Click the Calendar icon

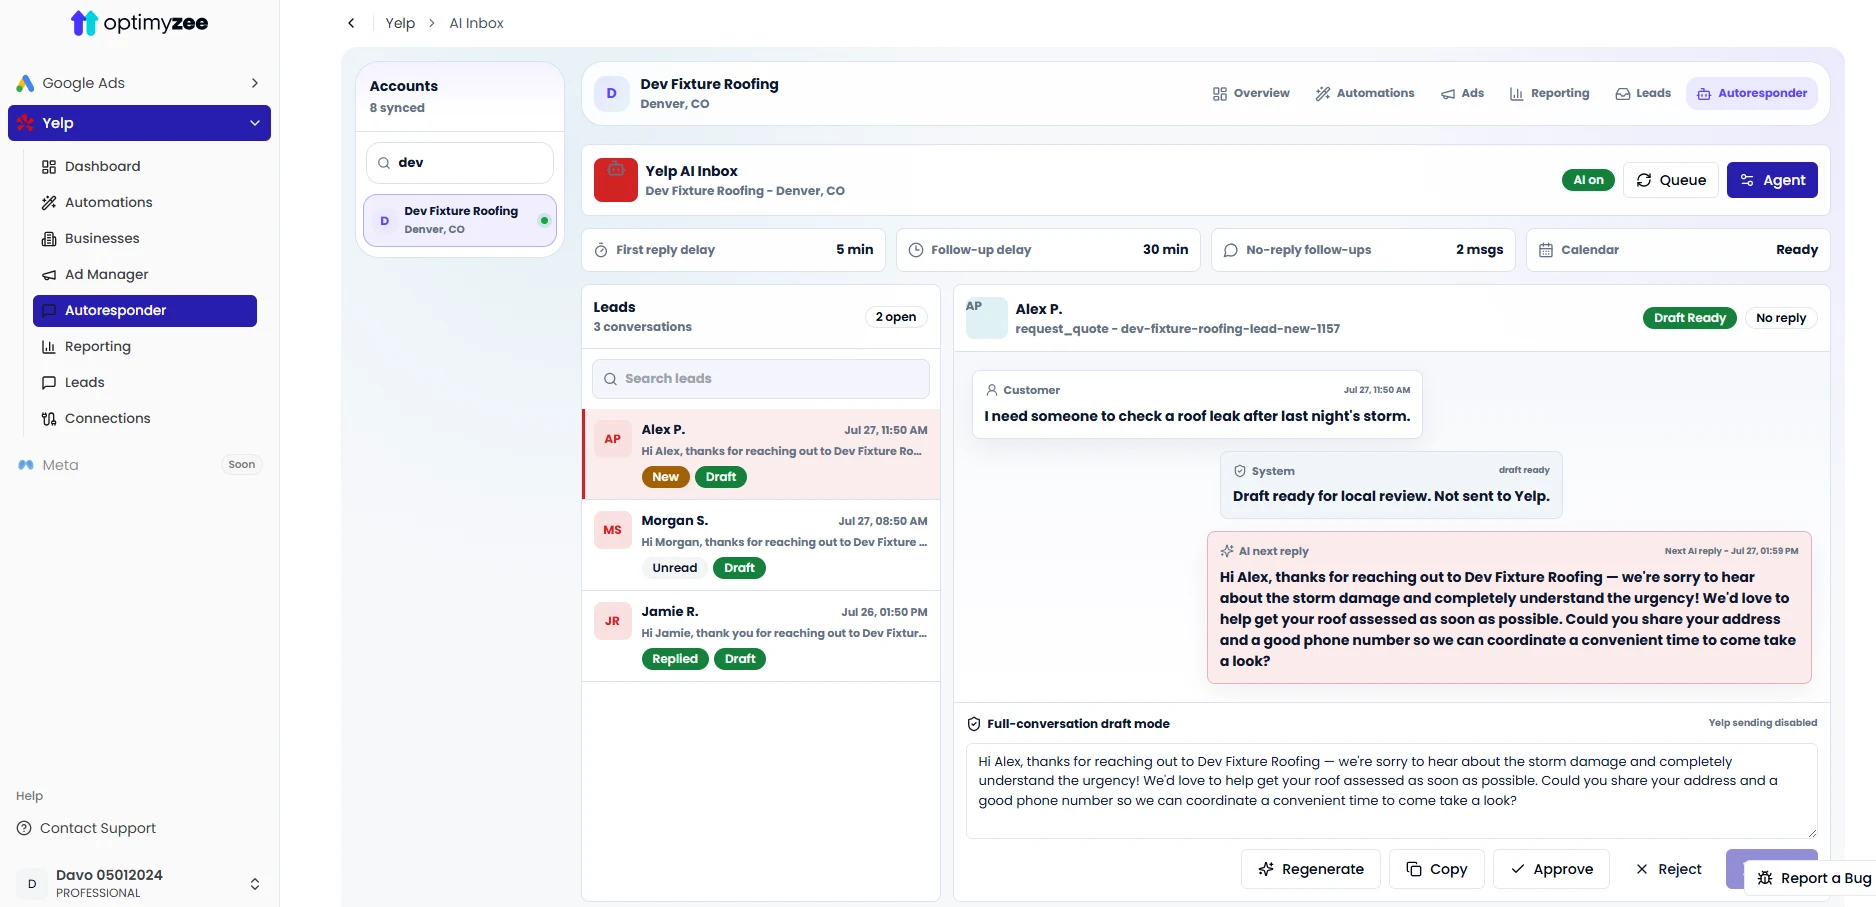tap(1546, 250)
